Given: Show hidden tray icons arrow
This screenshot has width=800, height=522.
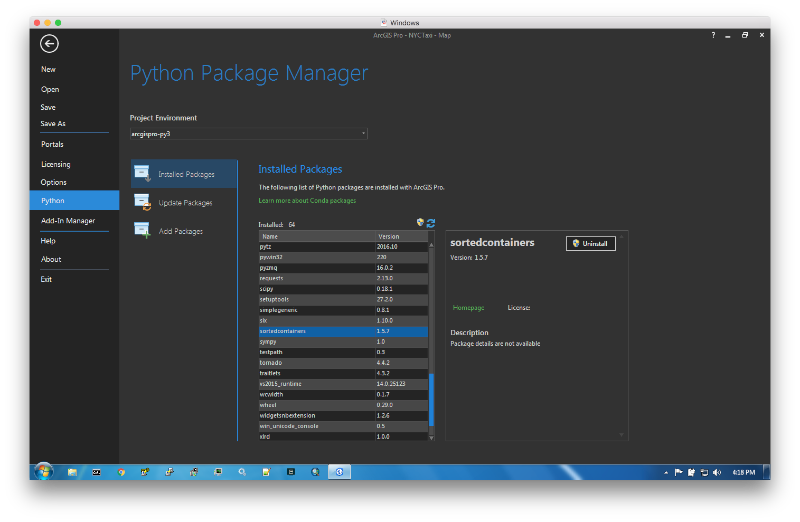Looking at the screenshot, I should pos(666,473).
